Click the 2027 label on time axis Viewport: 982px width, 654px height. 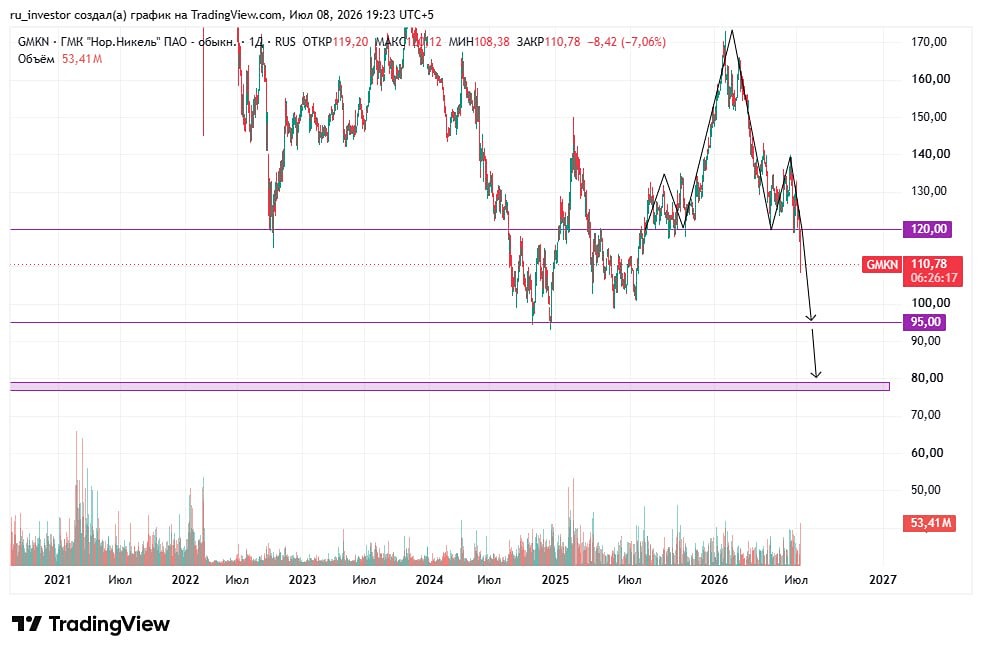(883, 580)
